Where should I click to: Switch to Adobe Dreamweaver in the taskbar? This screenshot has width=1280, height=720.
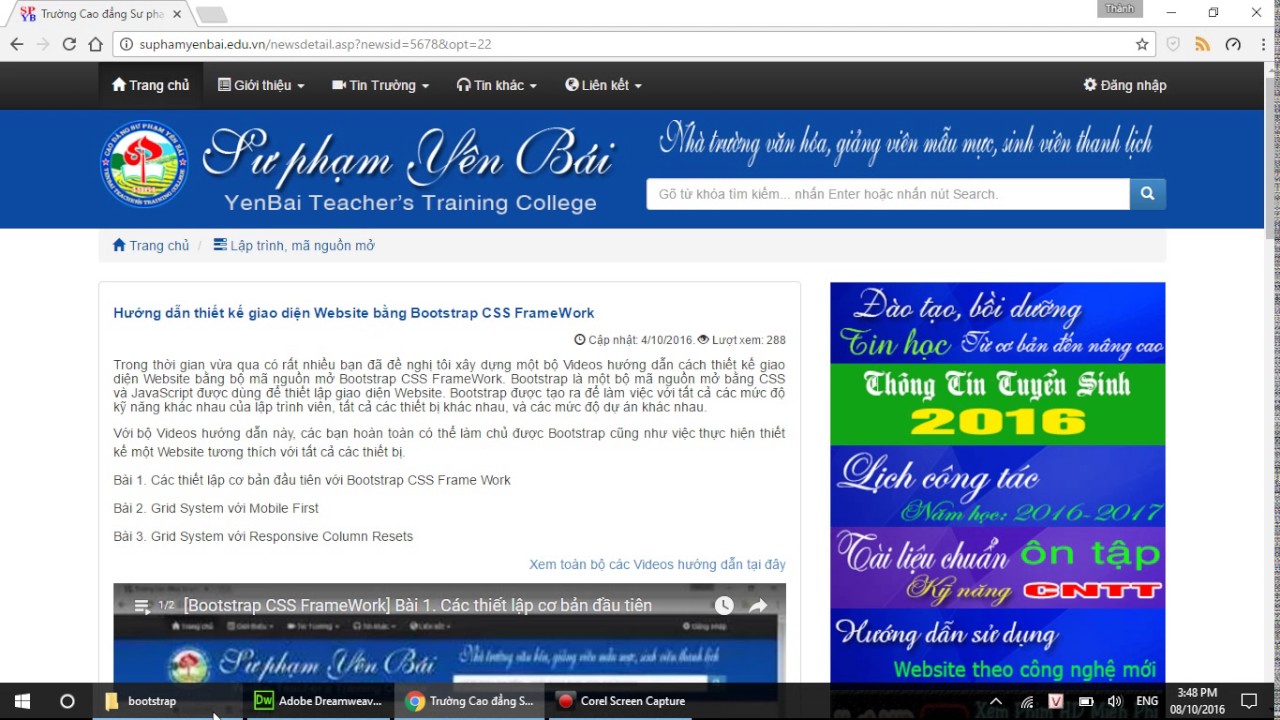point(318,701)
